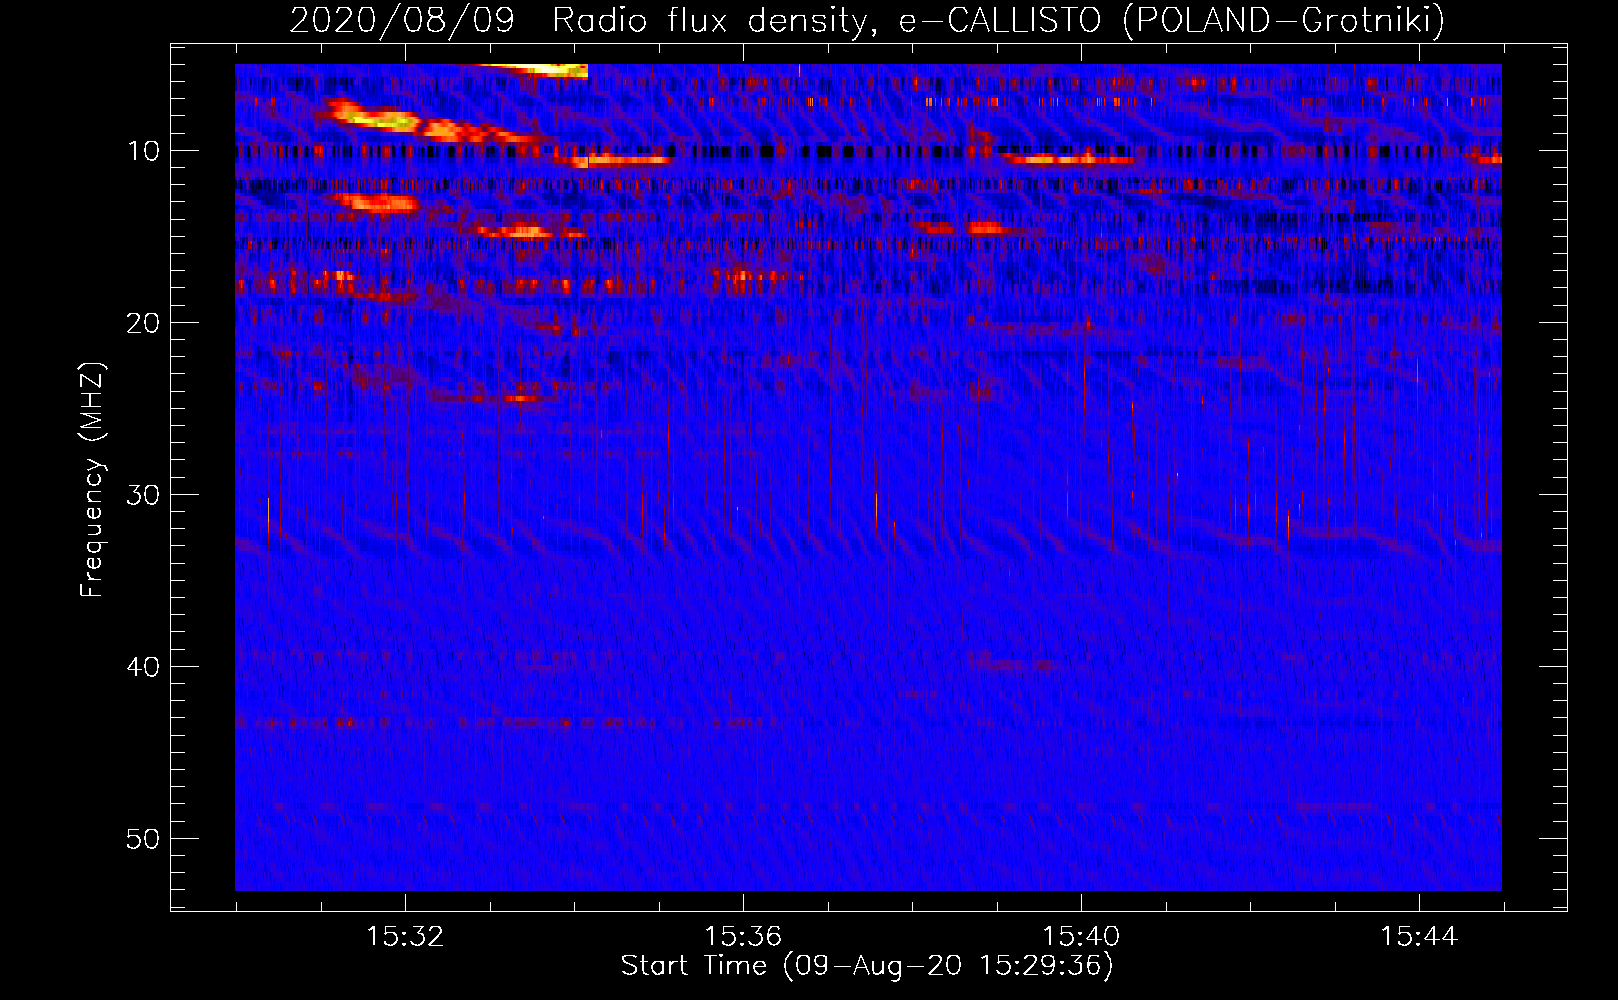Click the 20 MHz frequency tick label
The width and height of the screenshot is (1618, 1000).
click(144, 323)
